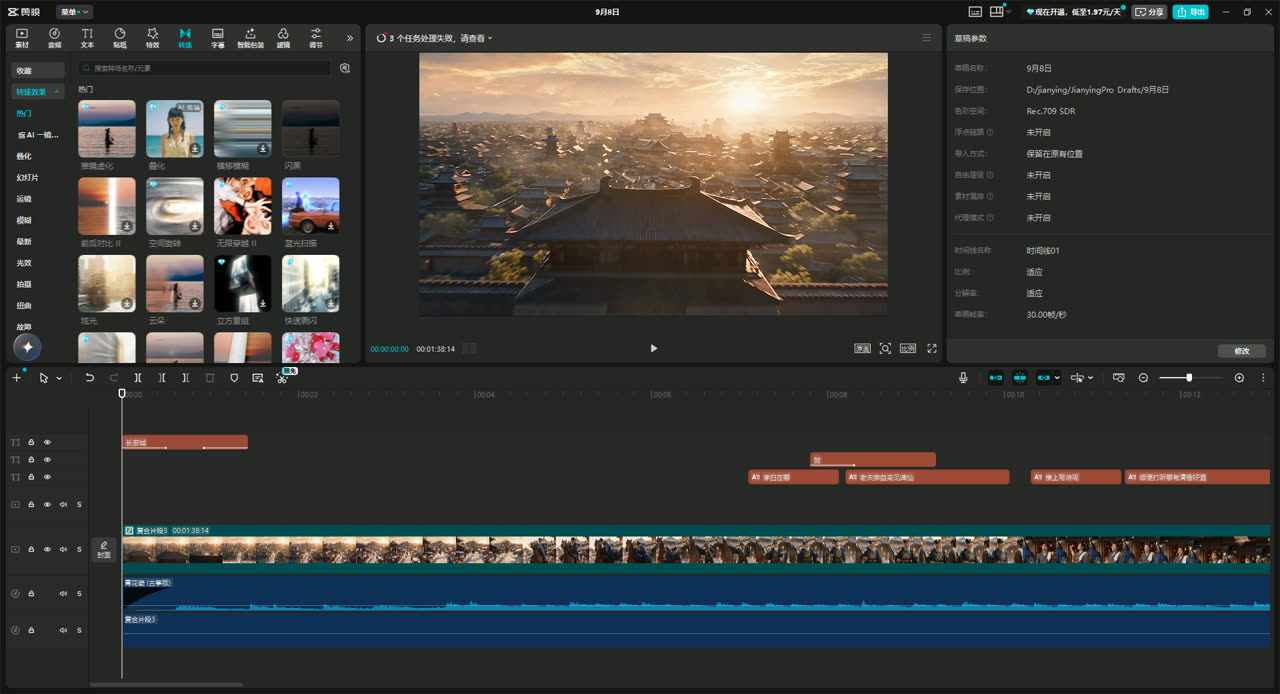
Task: Click the membership promotion link
Action: click(1074, 12)
